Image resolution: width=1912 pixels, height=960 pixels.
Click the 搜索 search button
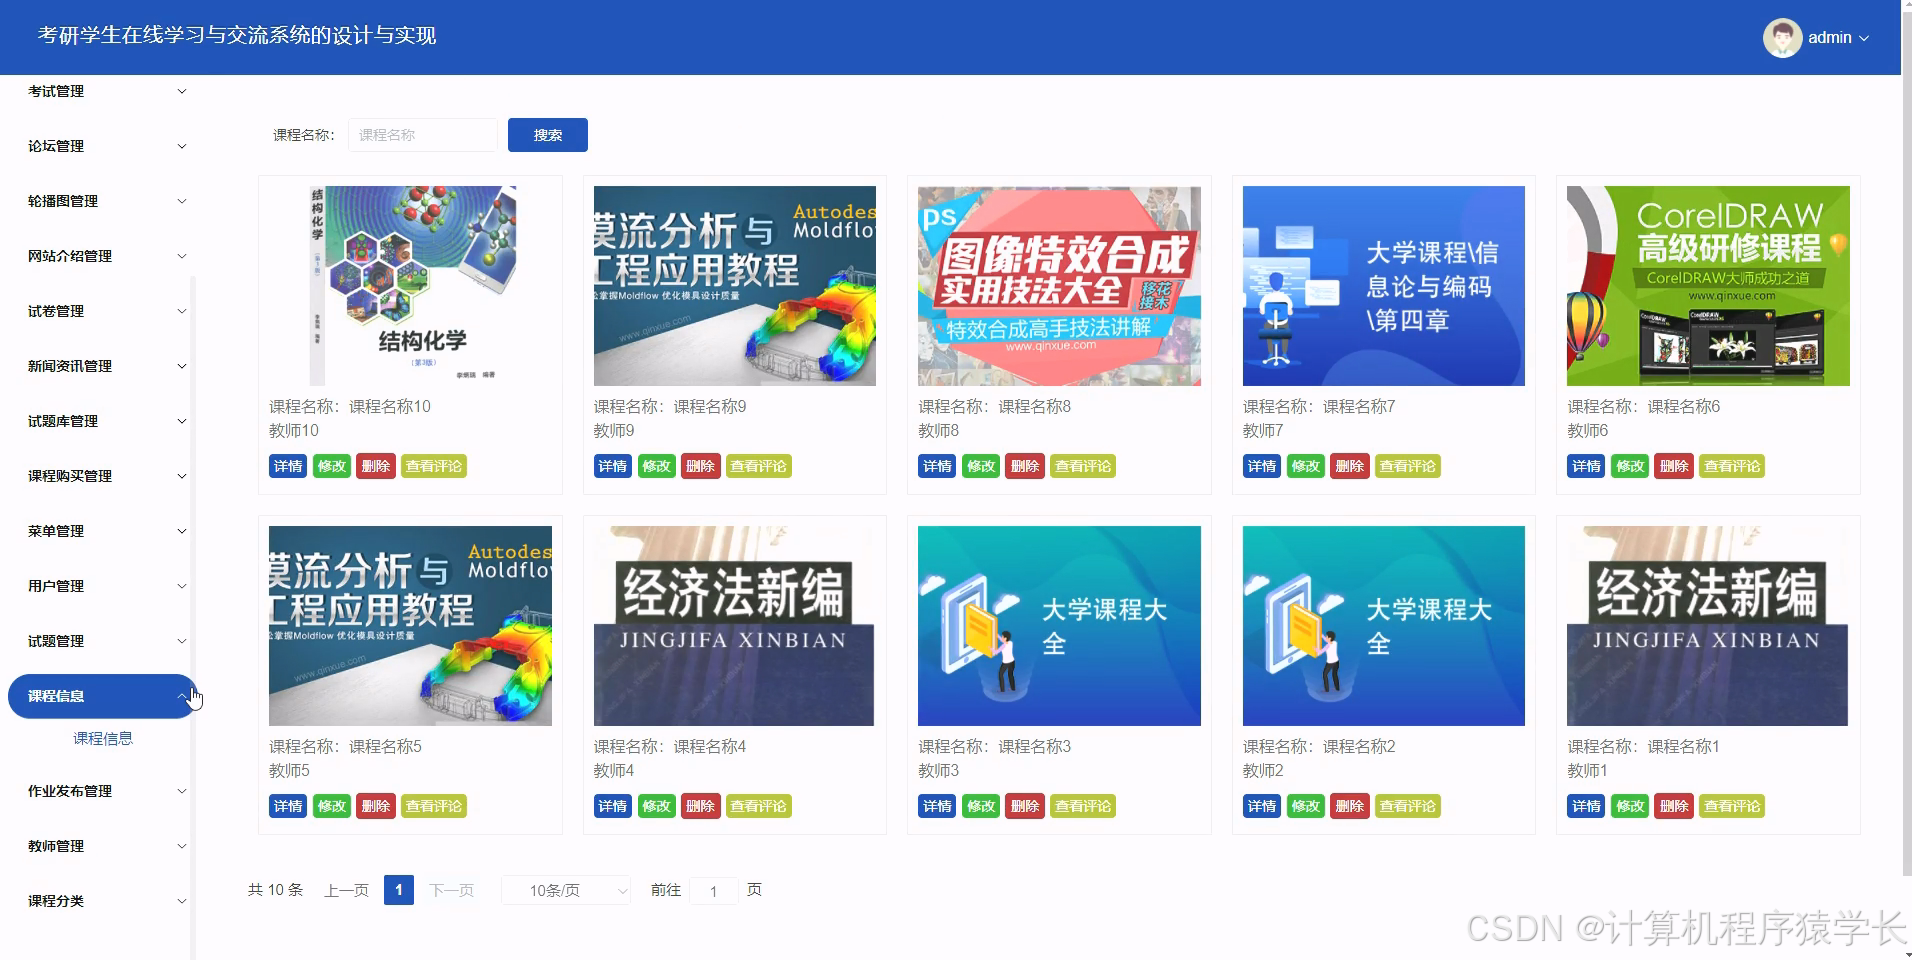click(547, 134)
